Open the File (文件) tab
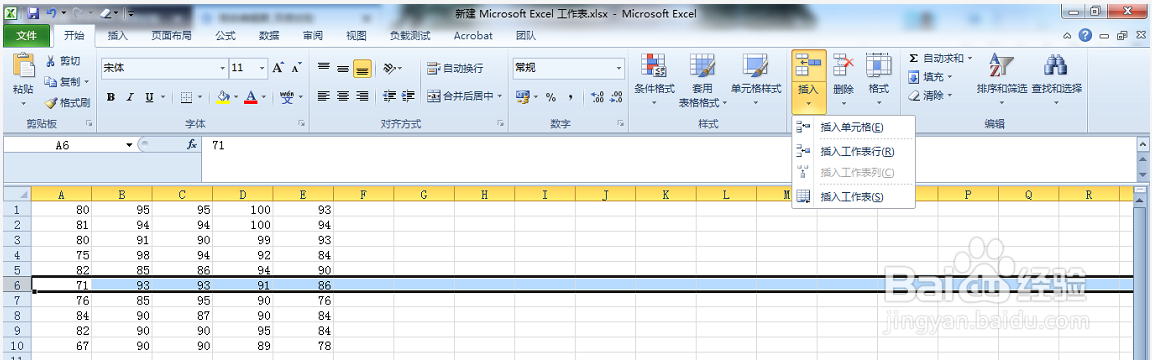 coord(26,35)
